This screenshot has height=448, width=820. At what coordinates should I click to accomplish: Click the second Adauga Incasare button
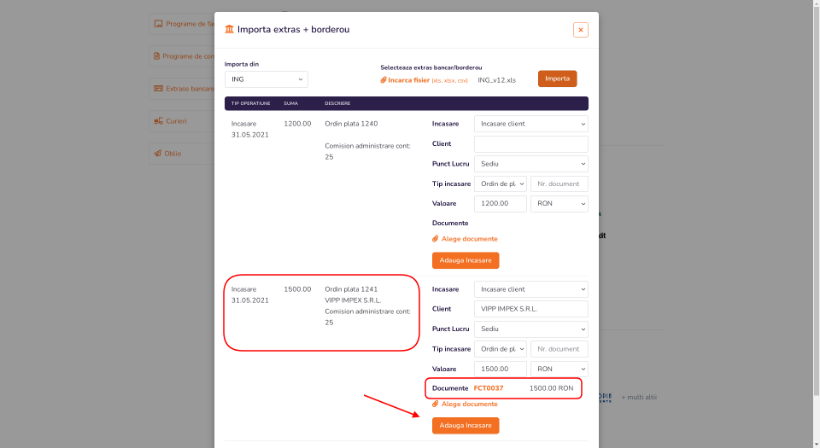point(465,425)
